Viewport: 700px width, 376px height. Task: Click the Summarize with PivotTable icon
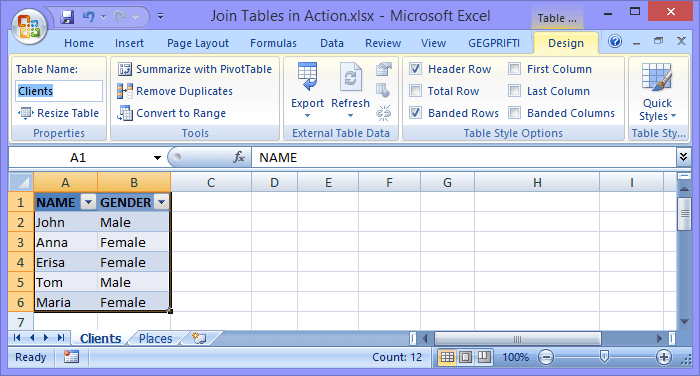(x=125, y=69)
